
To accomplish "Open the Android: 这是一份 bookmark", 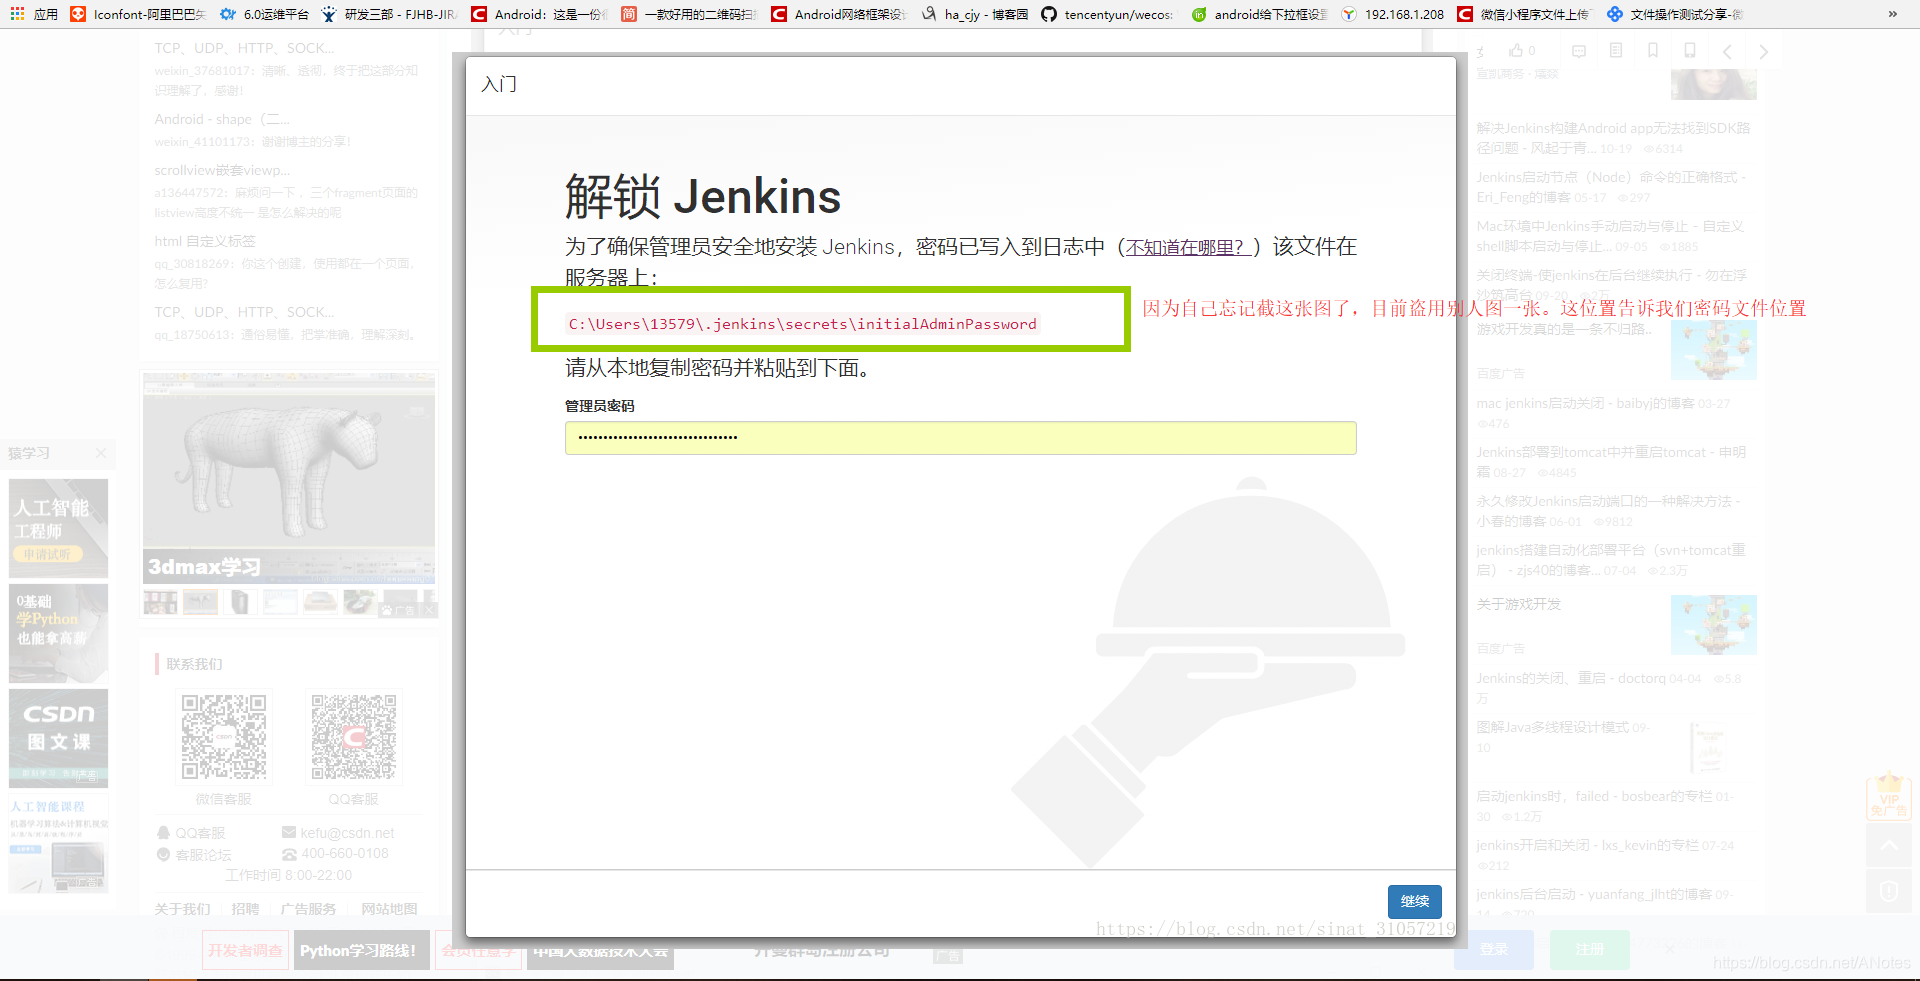I will point(540,14).
